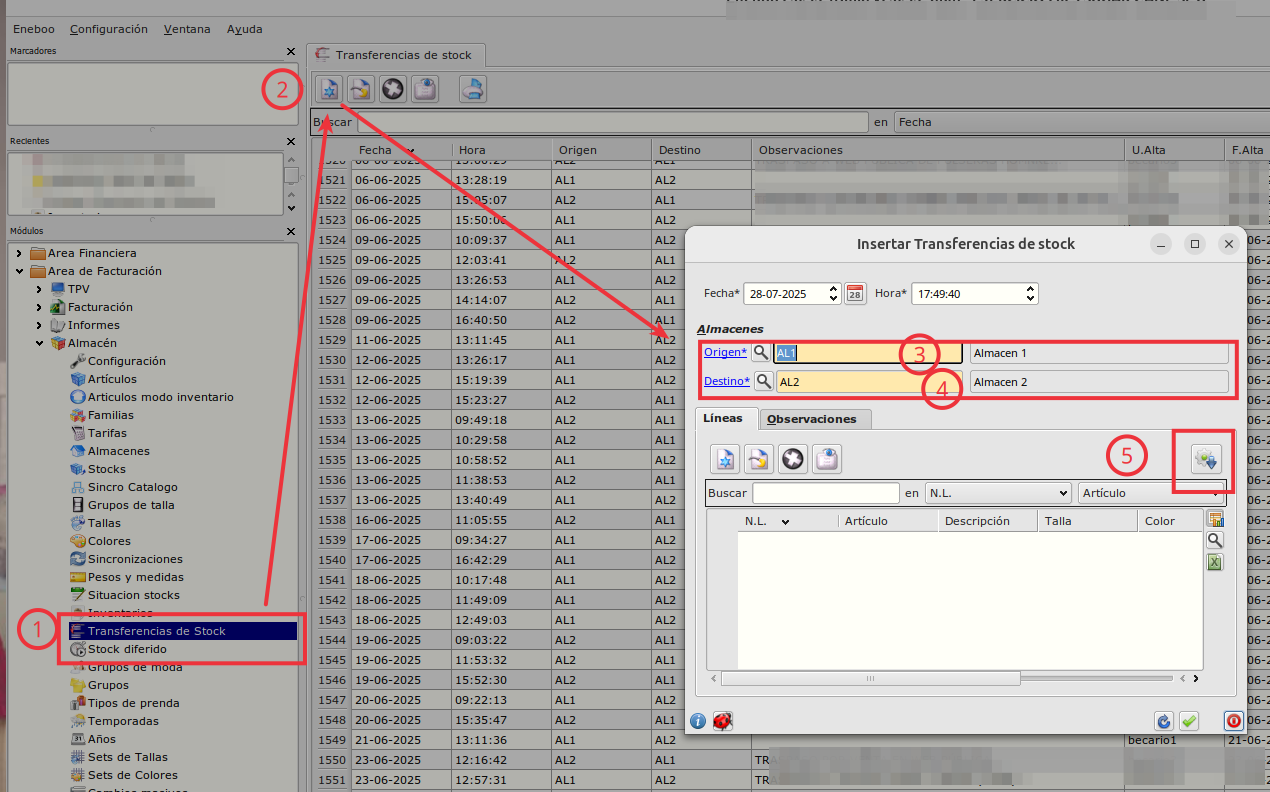The width and height of the screenshot is (1270, 792).
Task: Click the green checkmark accept icon
Action: (x=1189, y=721)
